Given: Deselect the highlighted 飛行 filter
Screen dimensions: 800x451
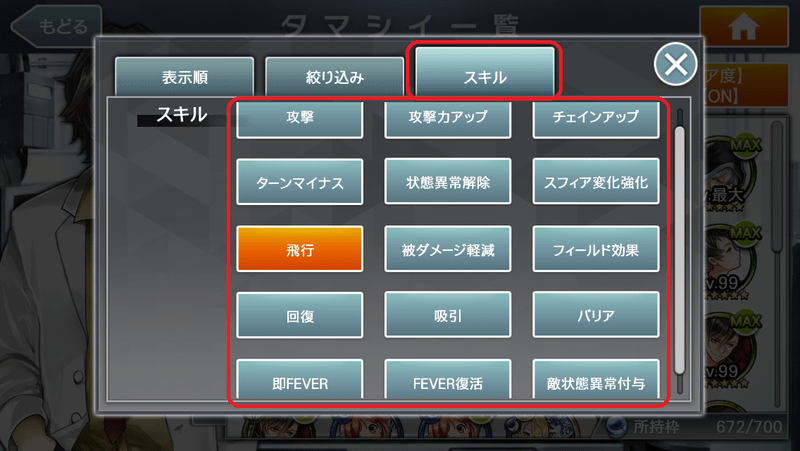Looking at the screenshot, I should pyautogui.click(x=299, y=249).
